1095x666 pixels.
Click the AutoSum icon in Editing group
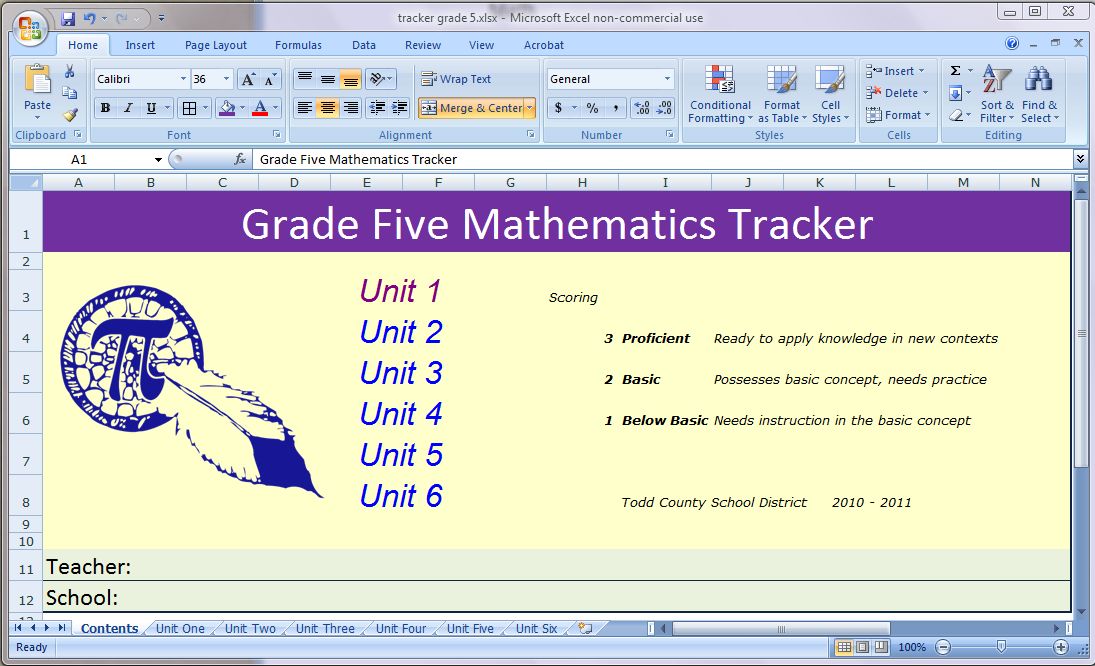[x=955, y=70]
